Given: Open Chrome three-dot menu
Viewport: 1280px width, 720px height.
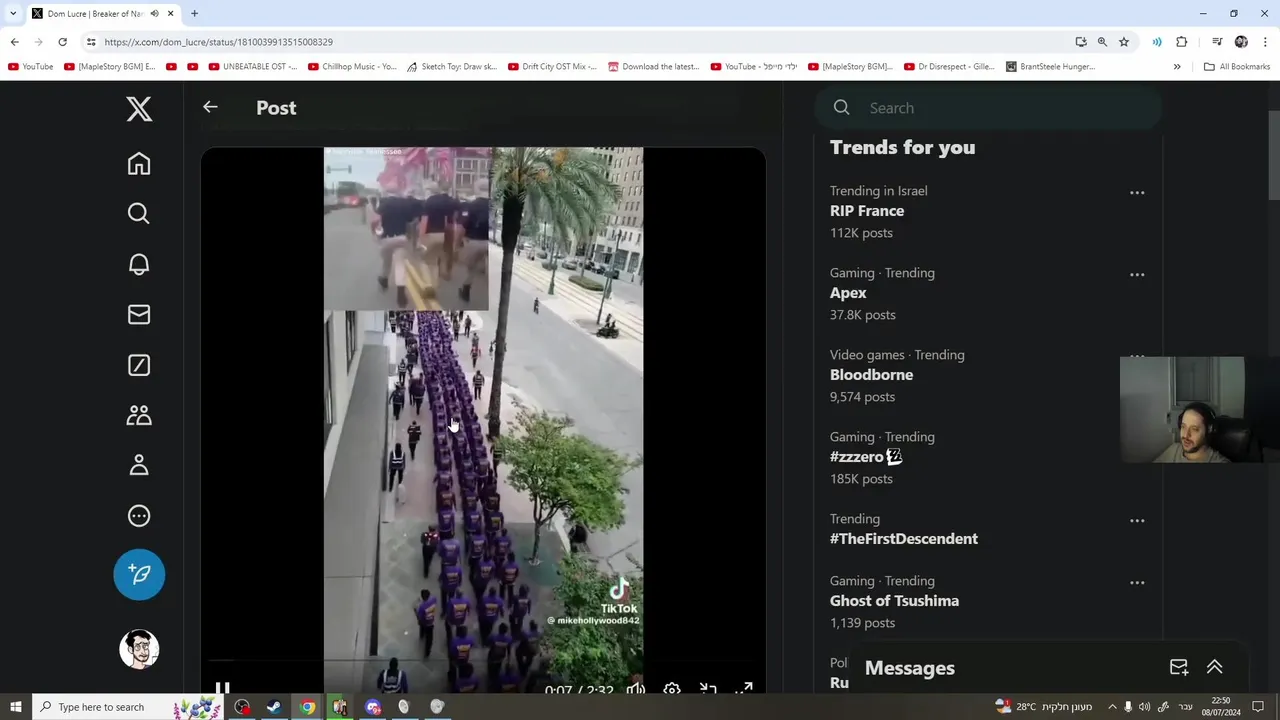Looking at the screenshot, I should [x=1265, y=42].
